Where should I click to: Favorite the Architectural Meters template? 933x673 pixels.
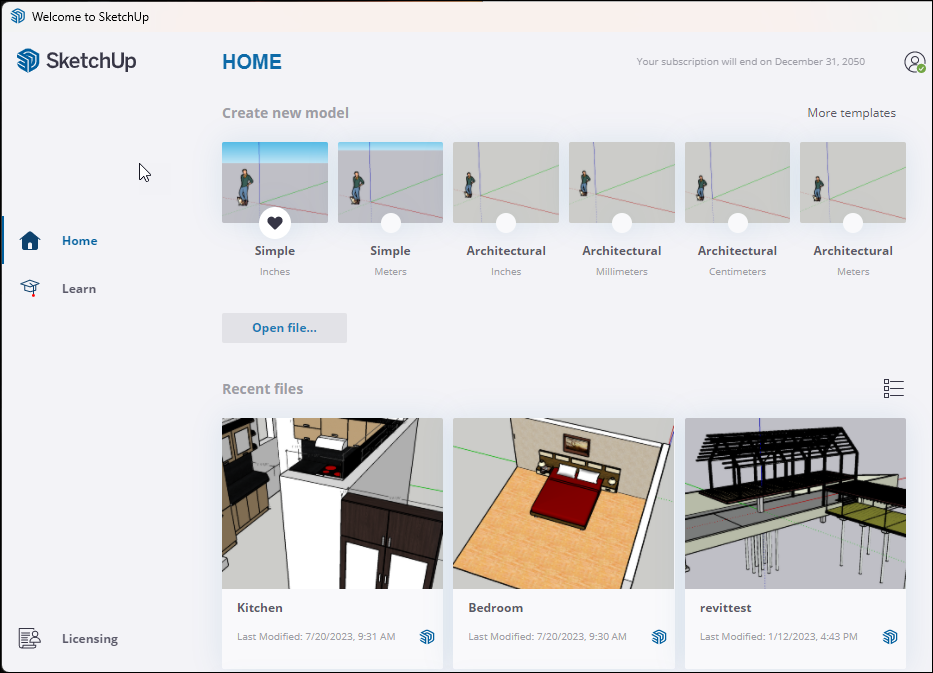tap(853, 223)
